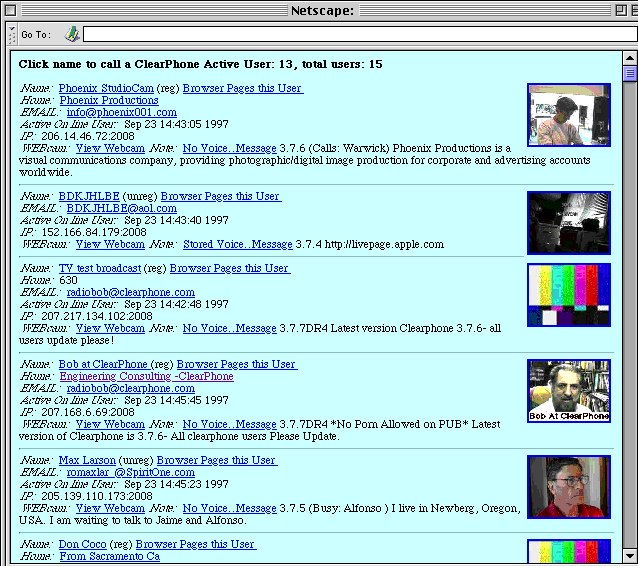Open Browser Pages for Don Coco
The width and height of the screenshot is (638, 566).
pyautogui.click(x=196, y=544)
